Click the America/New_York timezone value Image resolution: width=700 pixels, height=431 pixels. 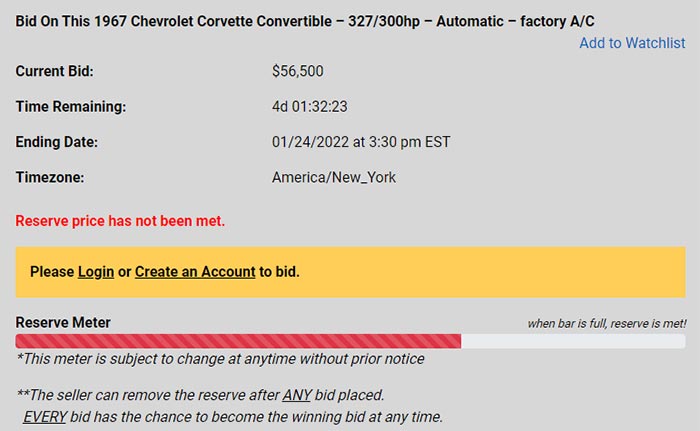coord(333,177)
